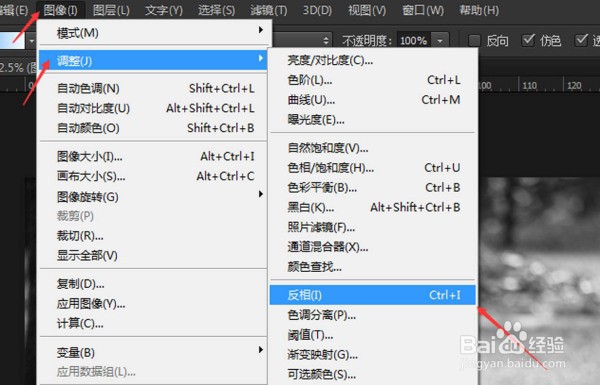Open 亮度/对比度(C)... adjustment
This screenshot has width=600, height=385.
[x=372, y=60]
